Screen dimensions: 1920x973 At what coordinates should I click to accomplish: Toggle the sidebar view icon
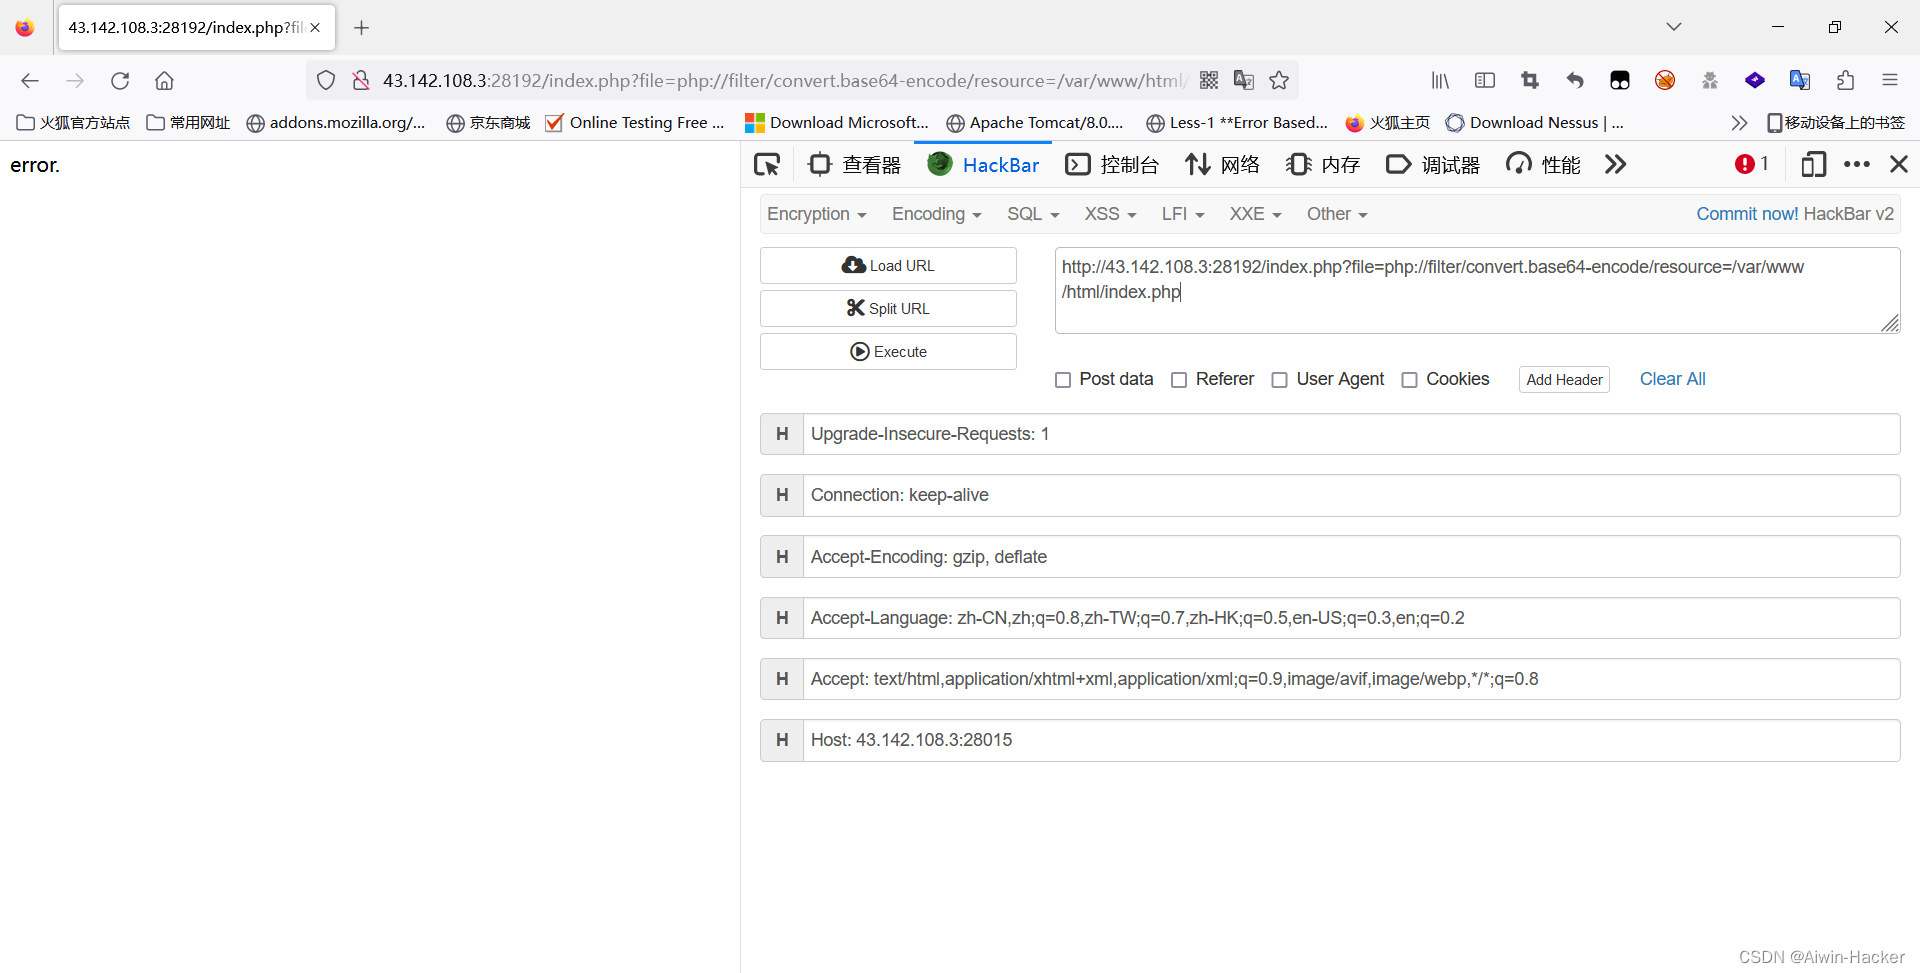1485,81
